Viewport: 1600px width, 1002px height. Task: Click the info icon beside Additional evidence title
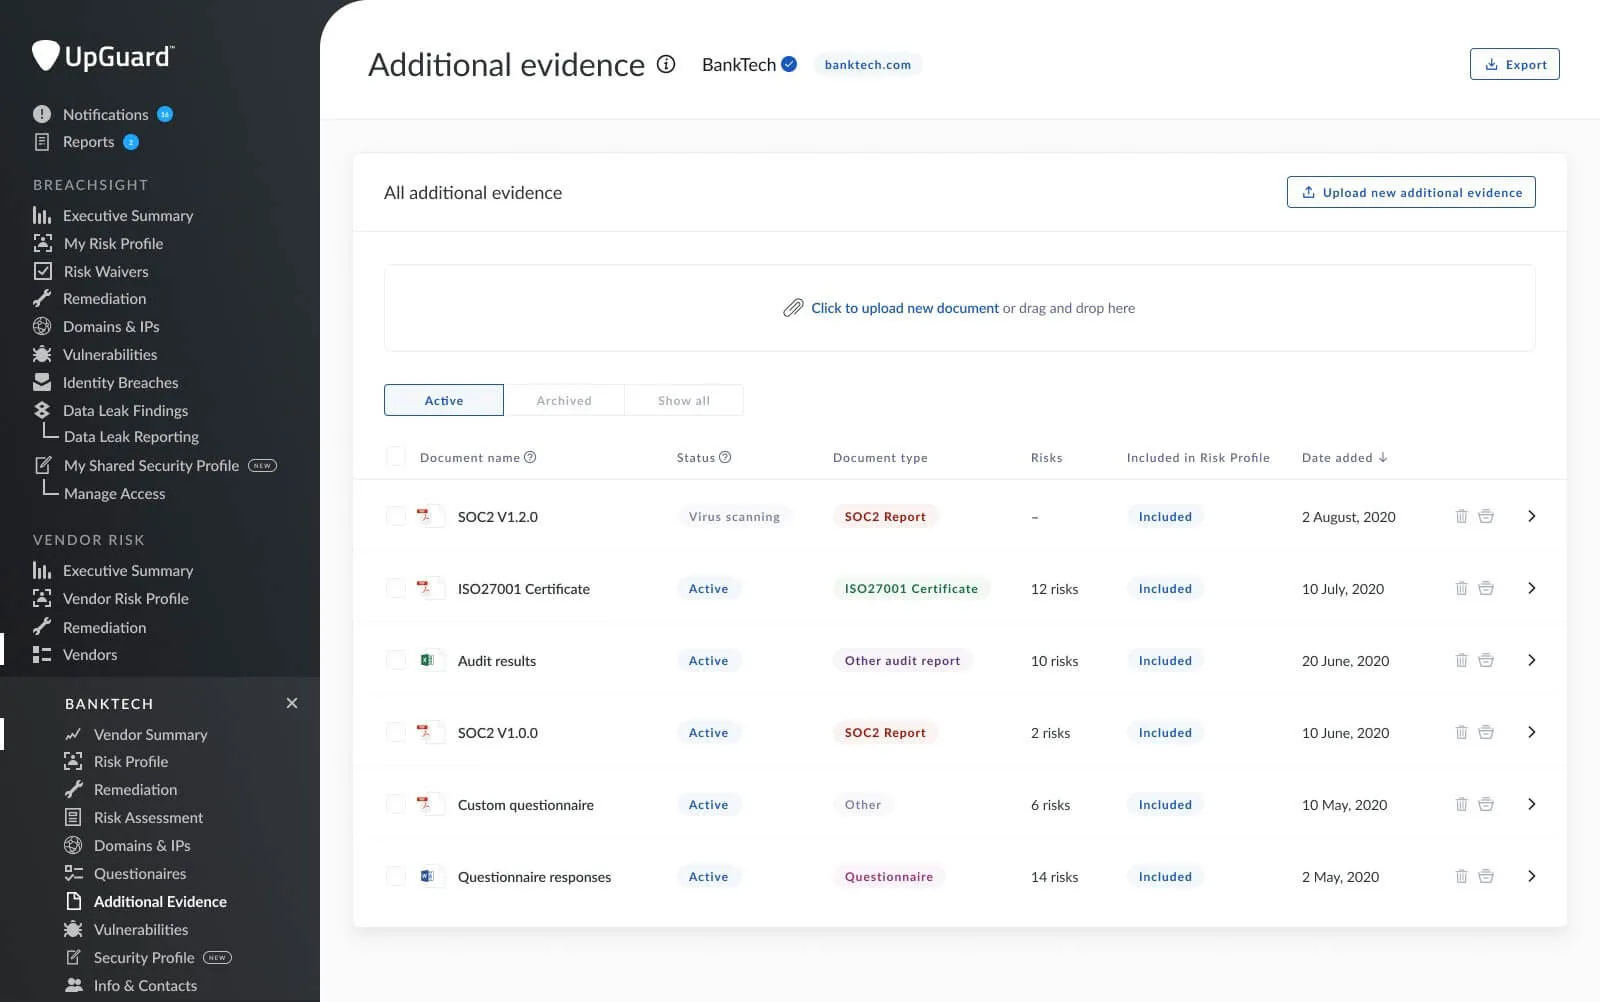[x=666, y=64]
